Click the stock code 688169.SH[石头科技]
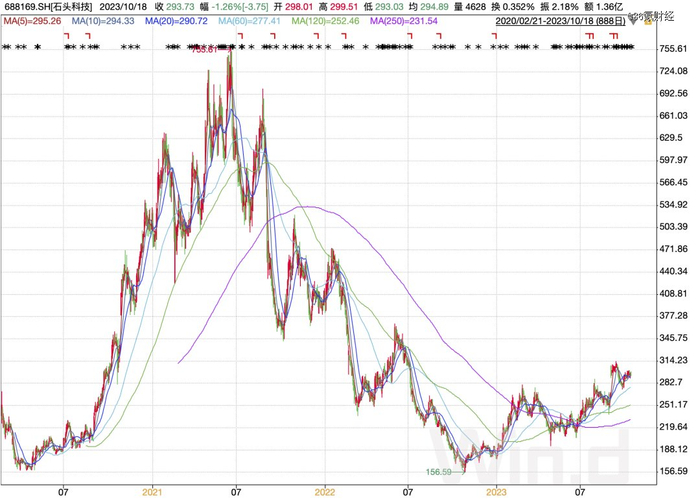This screenshot has width=700, height=499. click(47, 7)
